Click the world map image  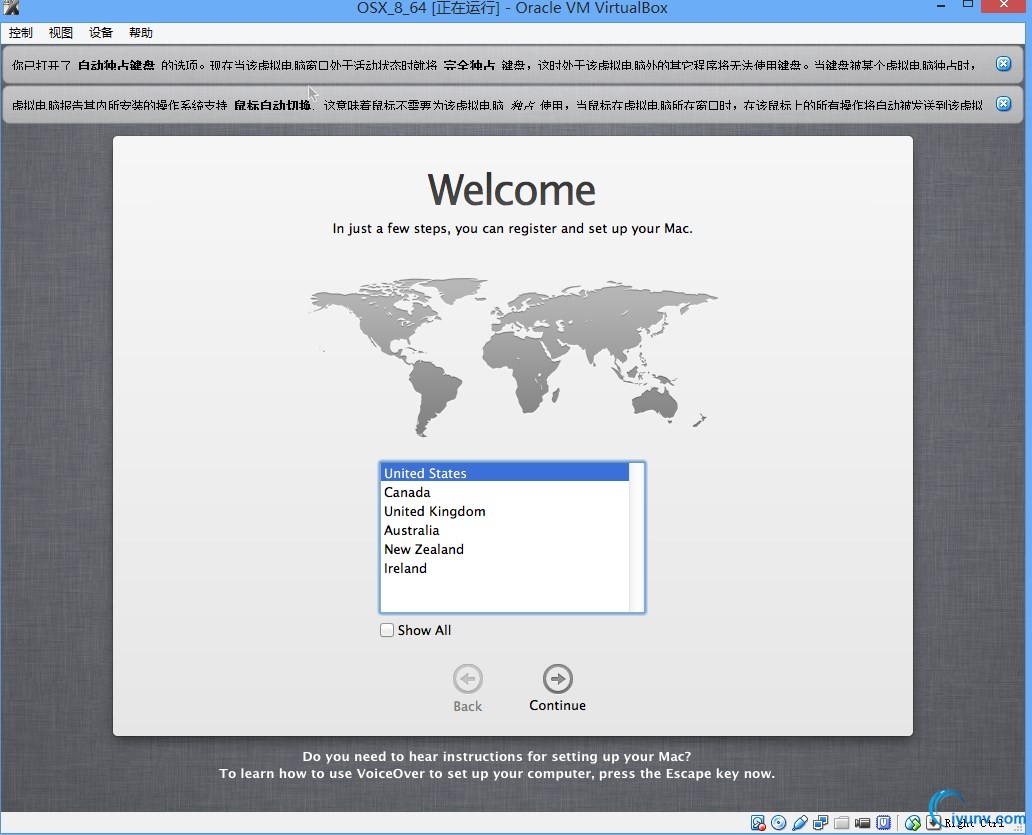(513, 357)
